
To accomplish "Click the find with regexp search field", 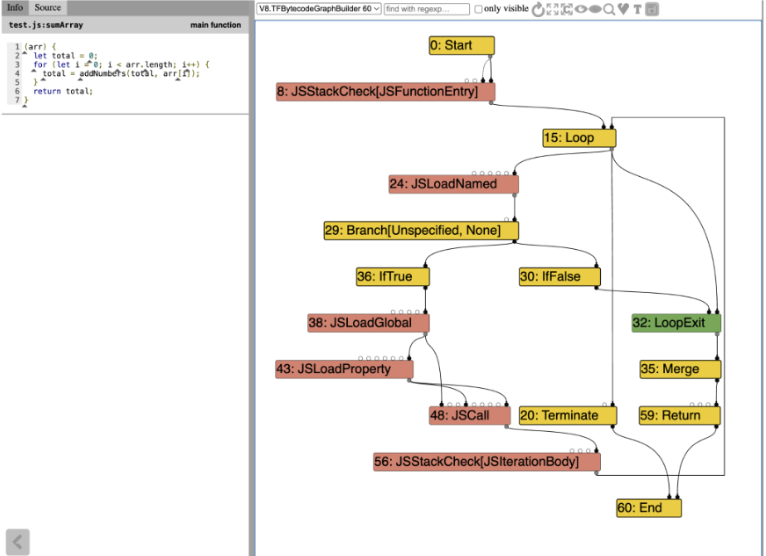I will [x=426, y=9].
